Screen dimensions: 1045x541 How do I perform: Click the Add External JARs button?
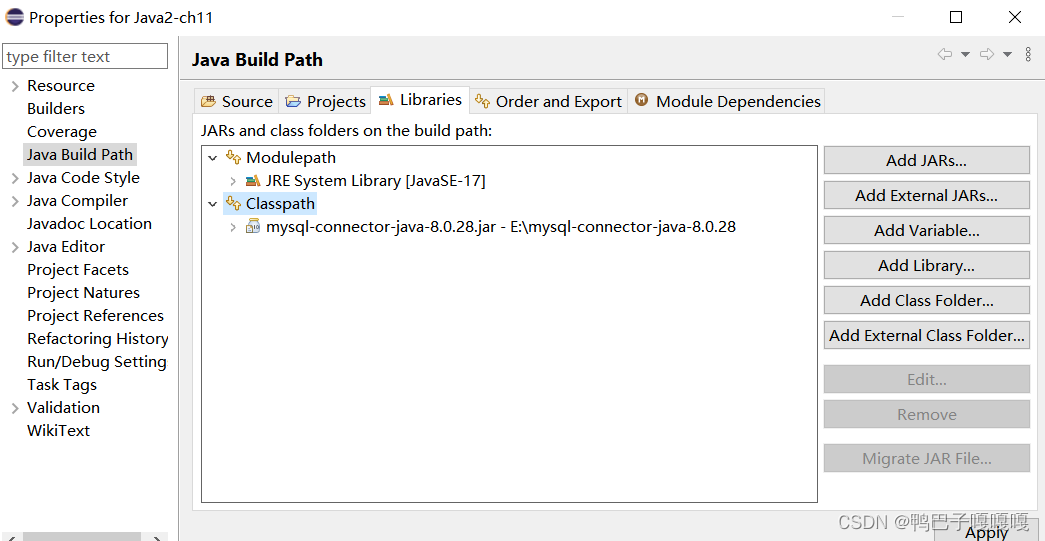click(926, 195)
